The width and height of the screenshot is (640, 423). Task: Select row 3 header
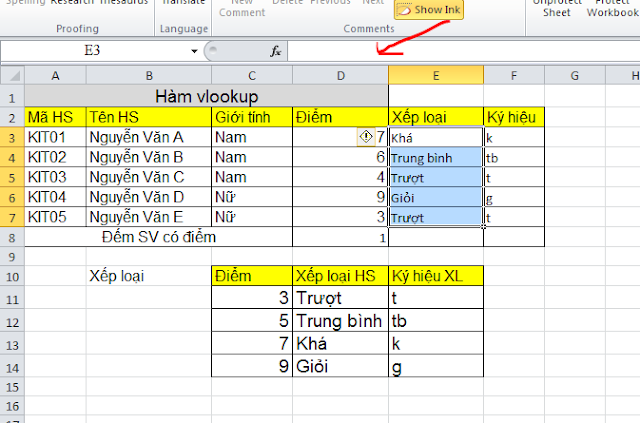(x=12, y=138)
